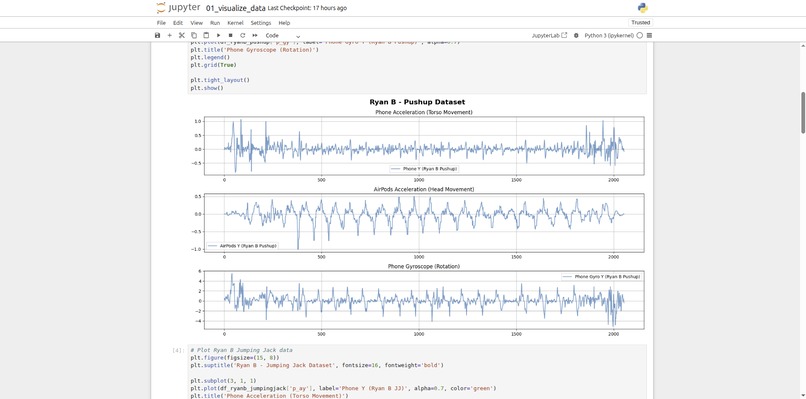The image size is (806, 399).
Task: Open the notebook in JupyterLab
Action: click(x=549, y=35)
